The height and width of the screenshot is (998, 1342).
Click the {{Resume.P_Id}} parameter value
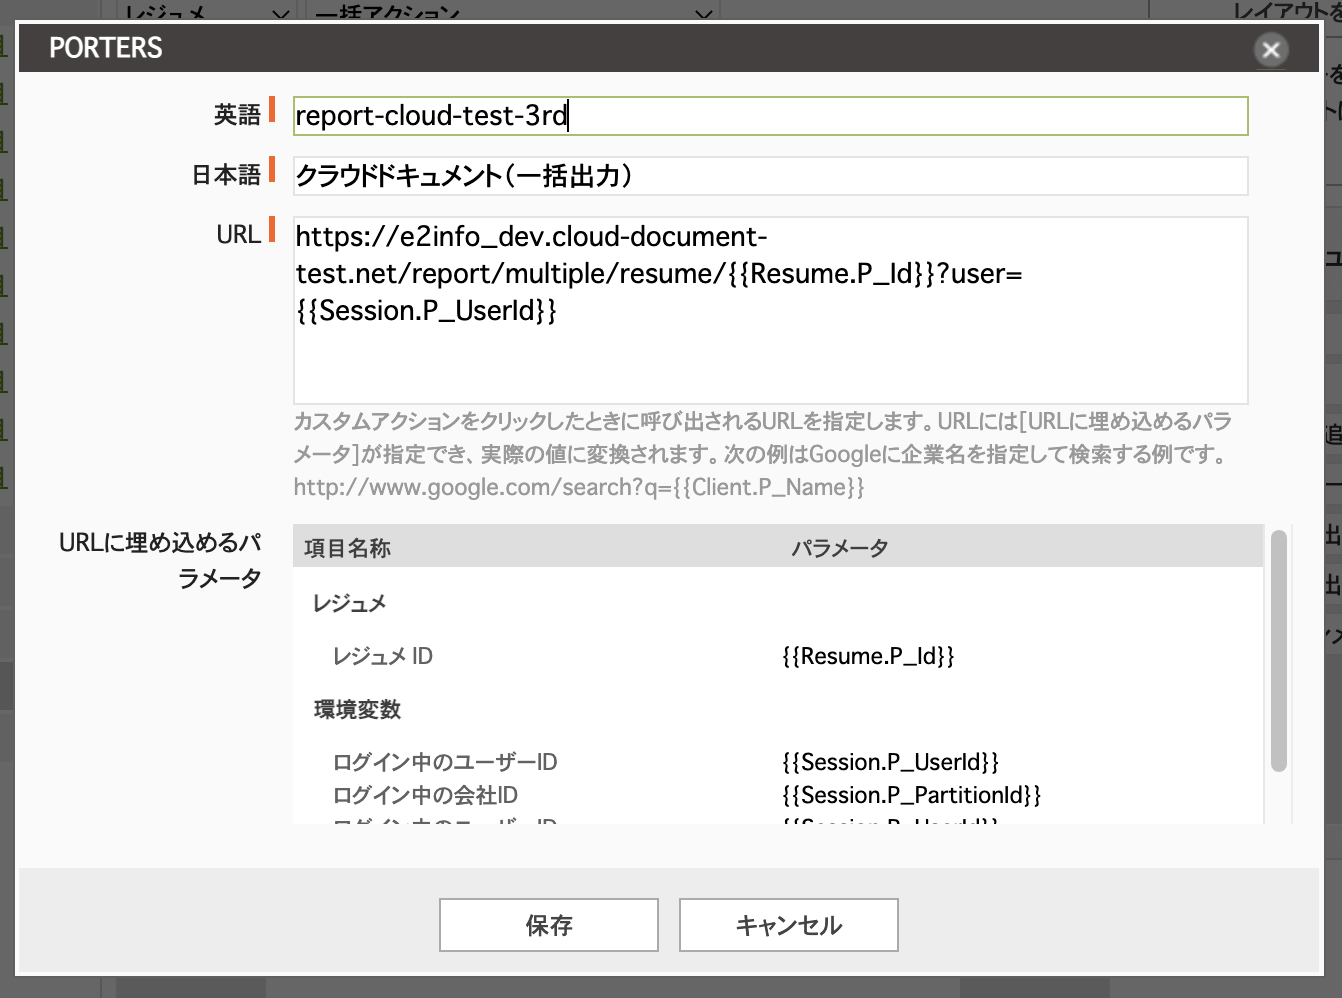868,656
